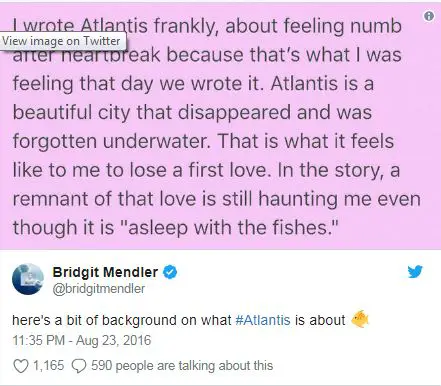Click the fish emoji in the tweet
This screenshot has height=386, width=441.
360,319
